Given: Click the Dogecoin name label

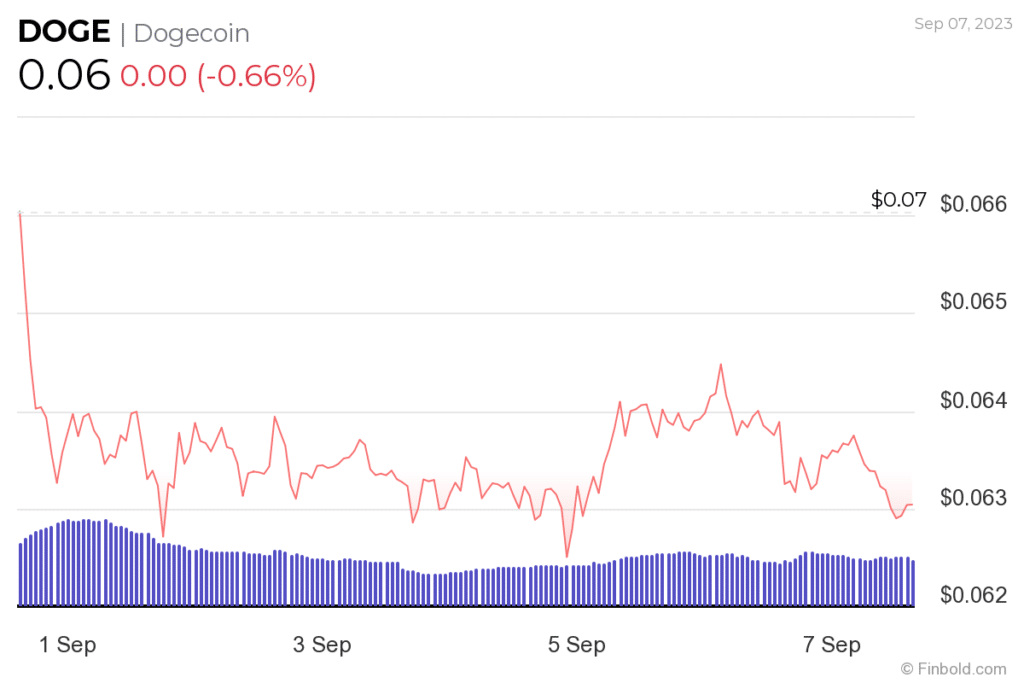Looking at the screenshot, I should (x=191, y=33).
